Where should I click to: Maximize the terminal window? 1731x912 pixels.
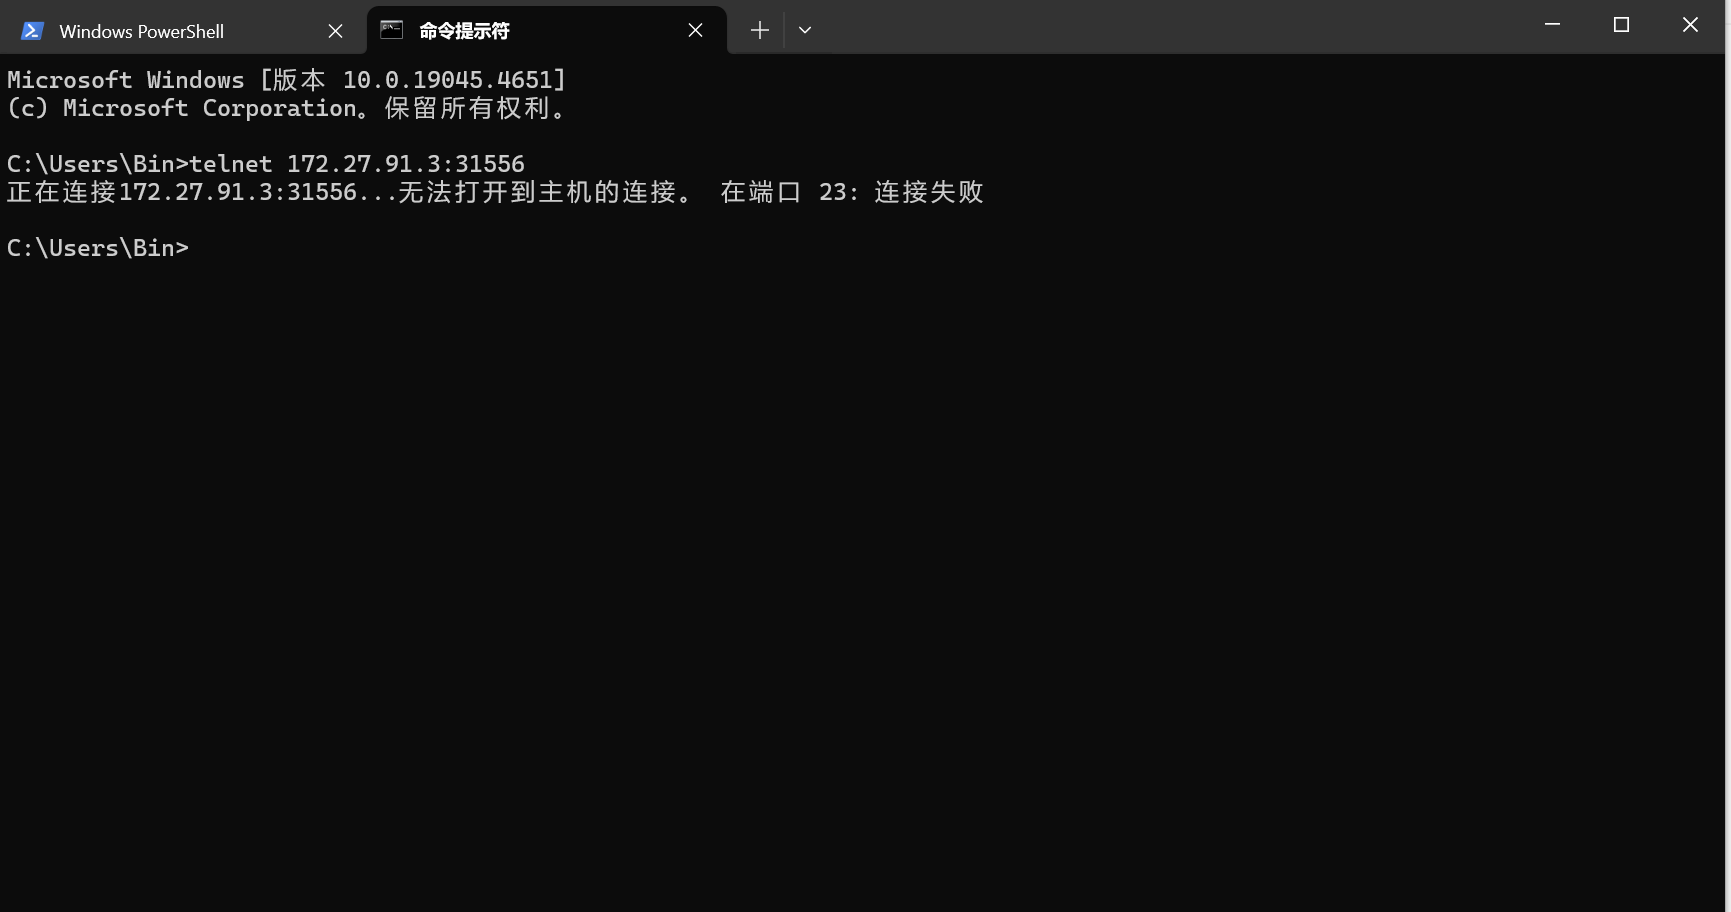pos(1622,25)
